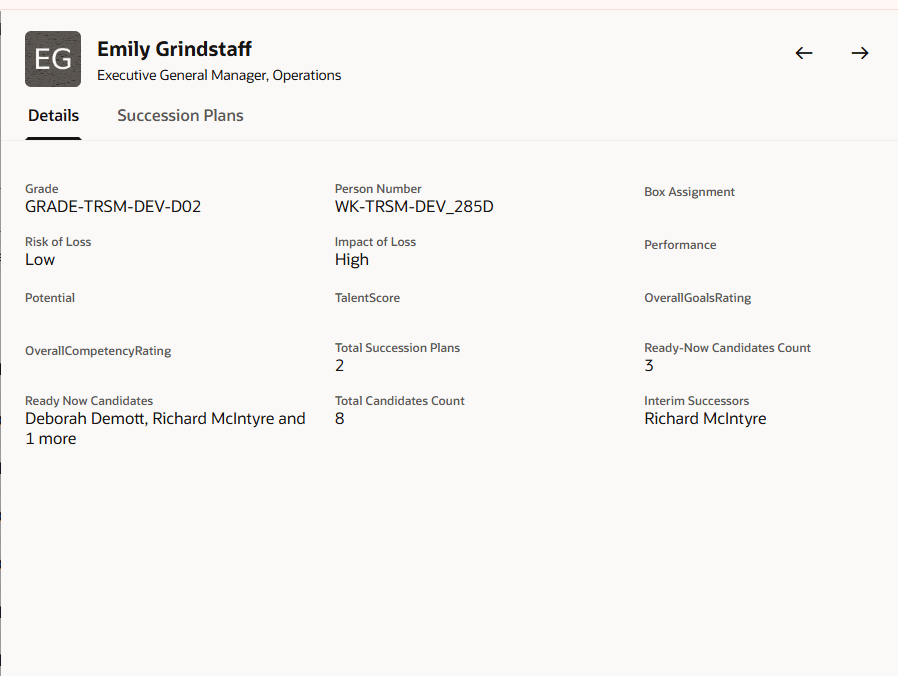Select the name Emily Grindstaff
The image size is (898, 676).
tap(173, 48)
